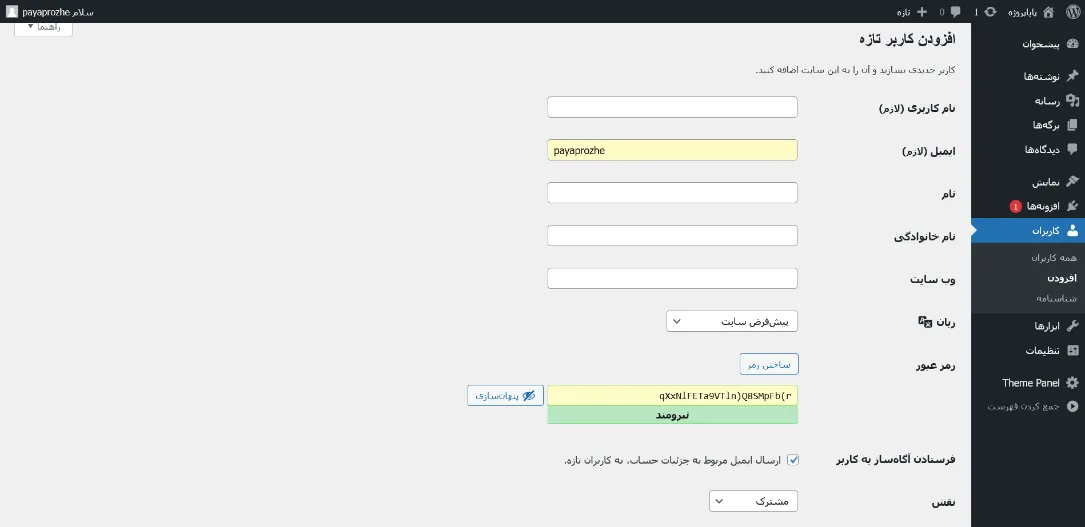Open the comments bubble icon in admin bar
Screen dimensions: 1085x527
pyautogui.click(x=956, y=12)
